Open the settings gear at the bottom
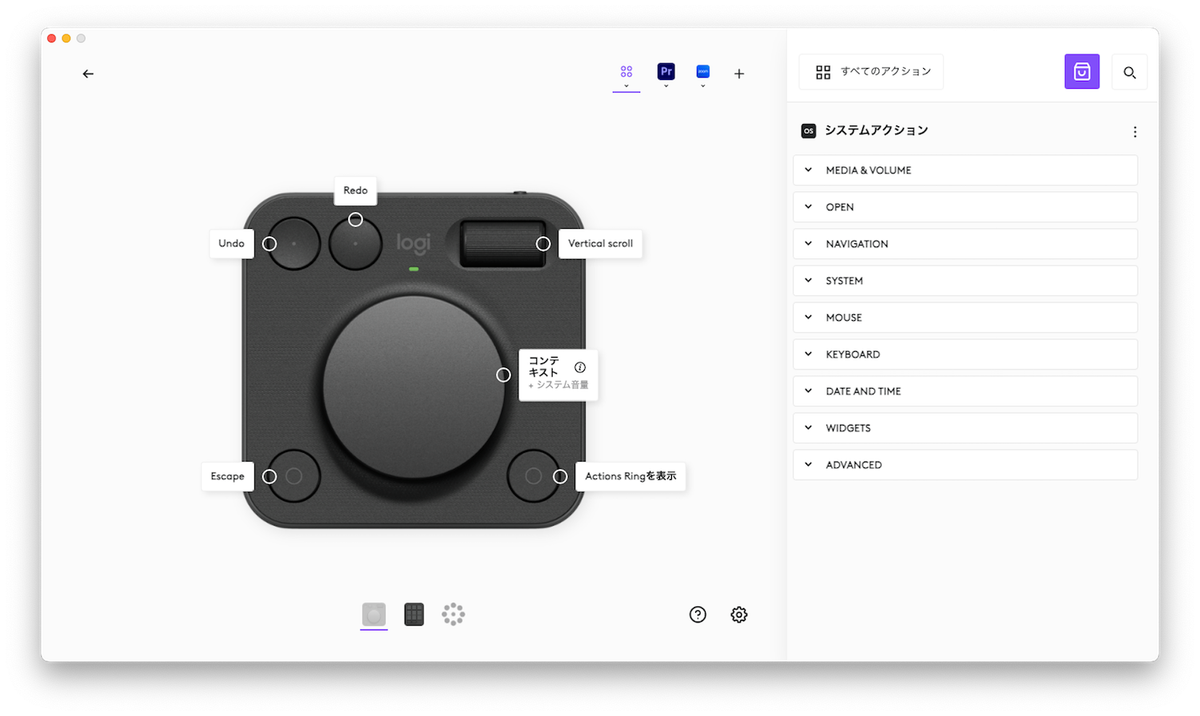The width and height of the screenshot is (1200, 716). click(739, 614)
